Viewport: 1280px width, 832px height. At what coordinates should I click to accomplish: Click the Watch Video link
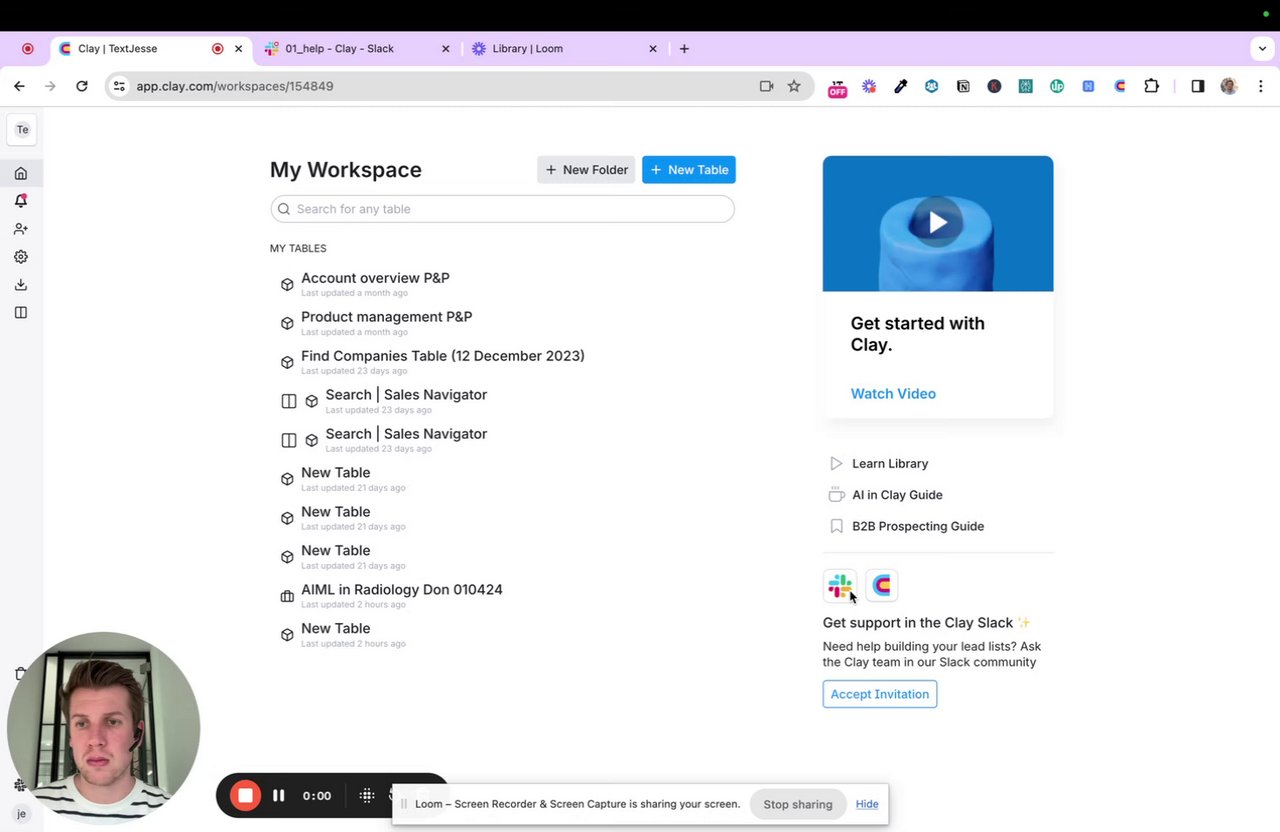[893, 394]
